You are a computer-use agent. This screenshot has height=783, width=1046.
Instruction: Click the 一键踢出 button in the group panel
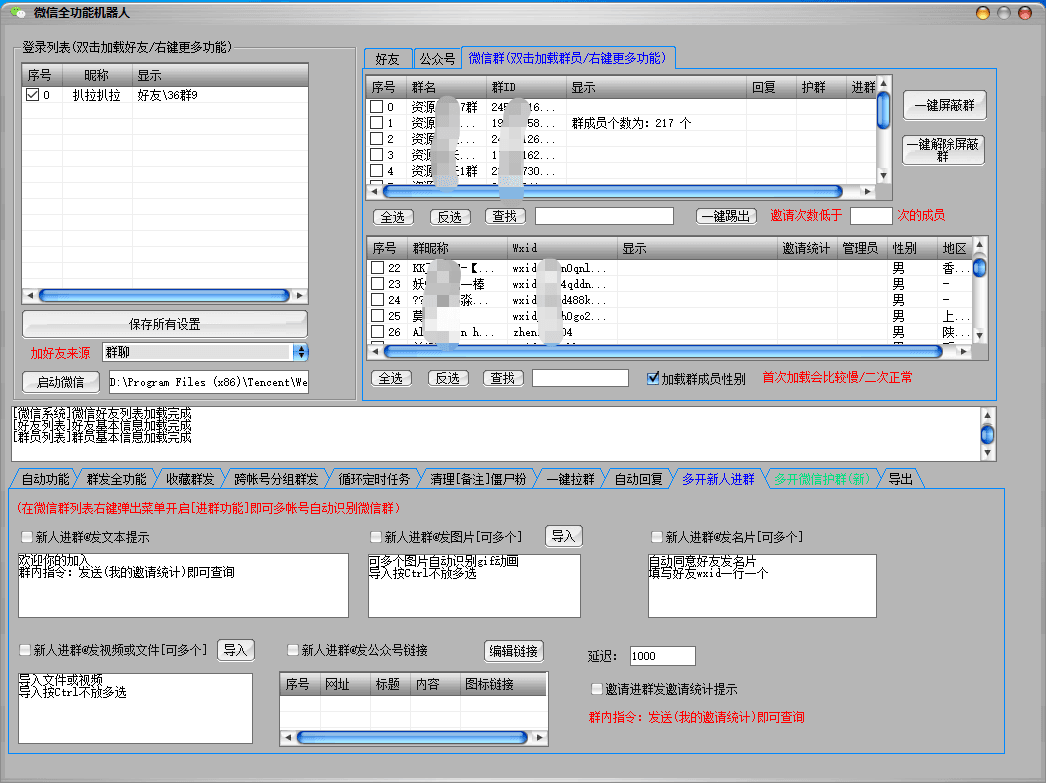pos(725,216)
